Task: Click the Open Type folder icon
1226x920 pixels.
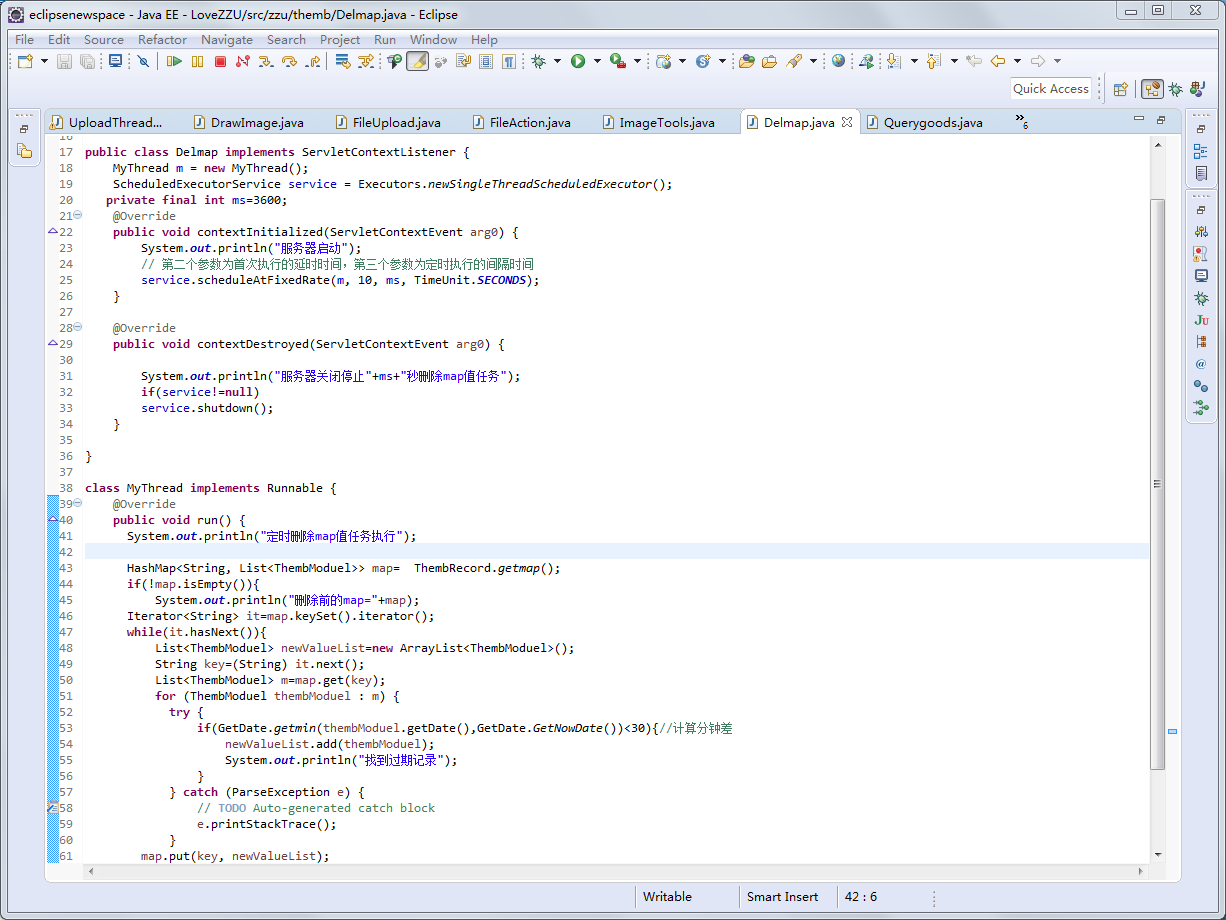Action: tap(746, 62)
